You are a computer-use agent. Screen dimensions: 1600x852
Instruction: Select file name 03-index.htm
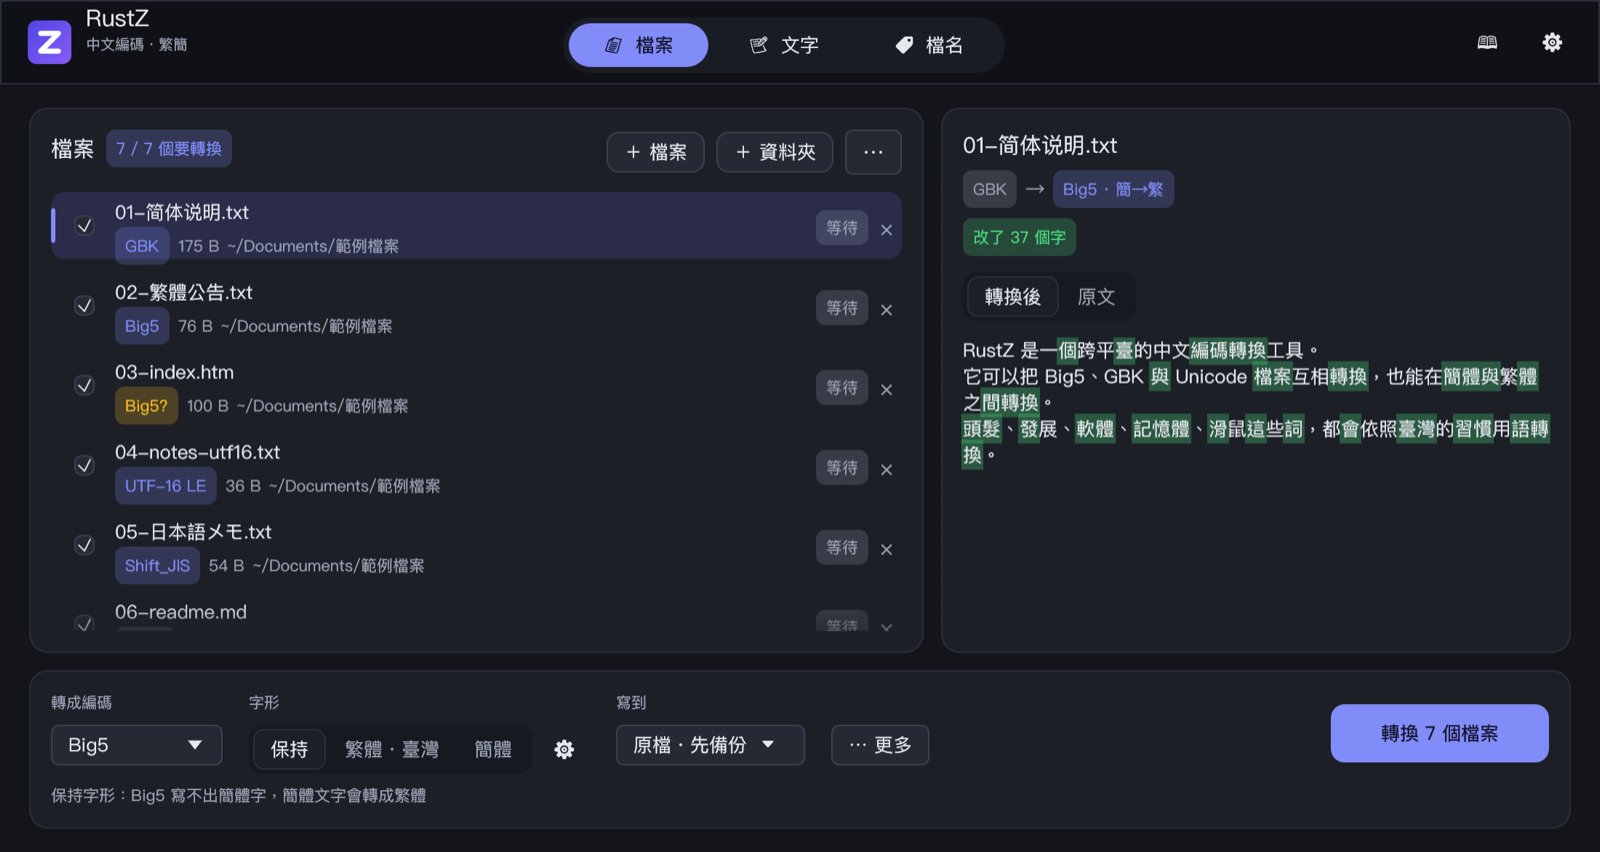[174, 373]
